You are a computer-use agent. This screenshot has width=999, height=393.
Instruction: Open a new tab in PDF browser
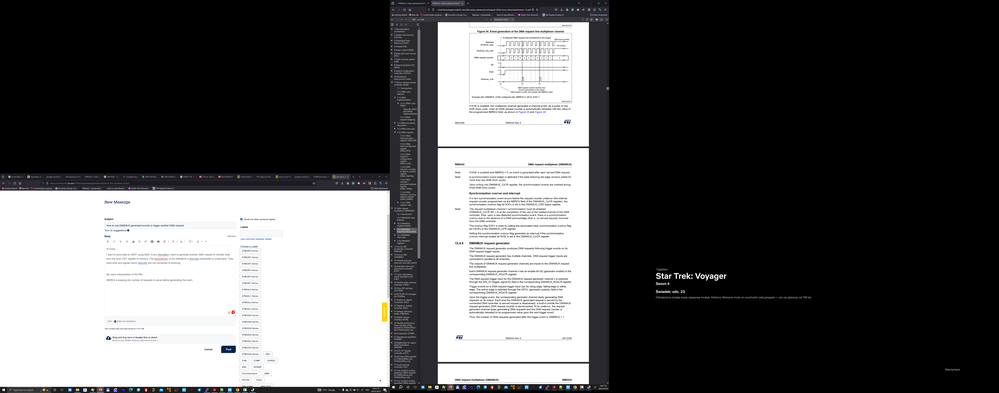click(468, 3)
